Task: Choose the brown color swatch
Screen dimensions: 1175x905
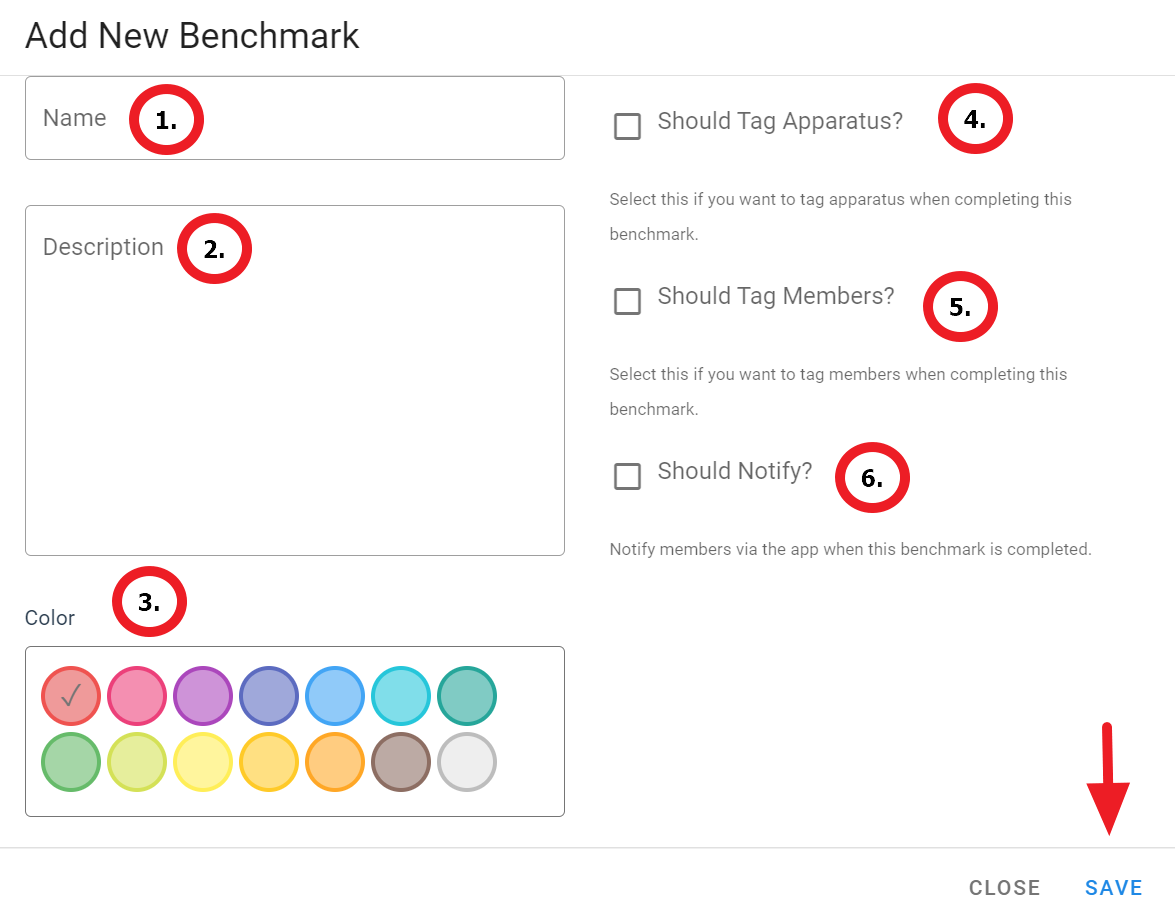Action: 401,761
